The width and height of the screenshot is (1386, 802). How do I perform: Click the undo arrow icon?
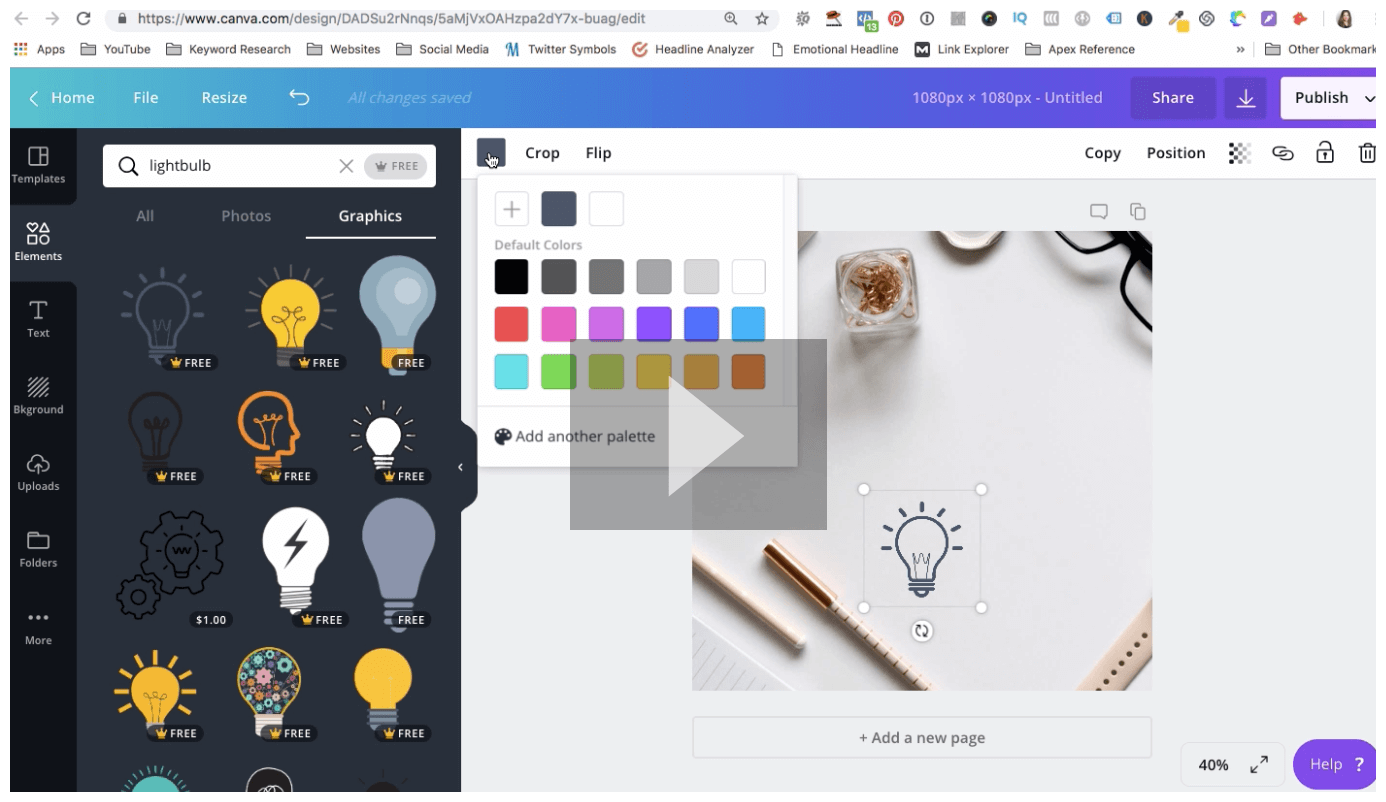pyautogui.click(x=299, y=97)
